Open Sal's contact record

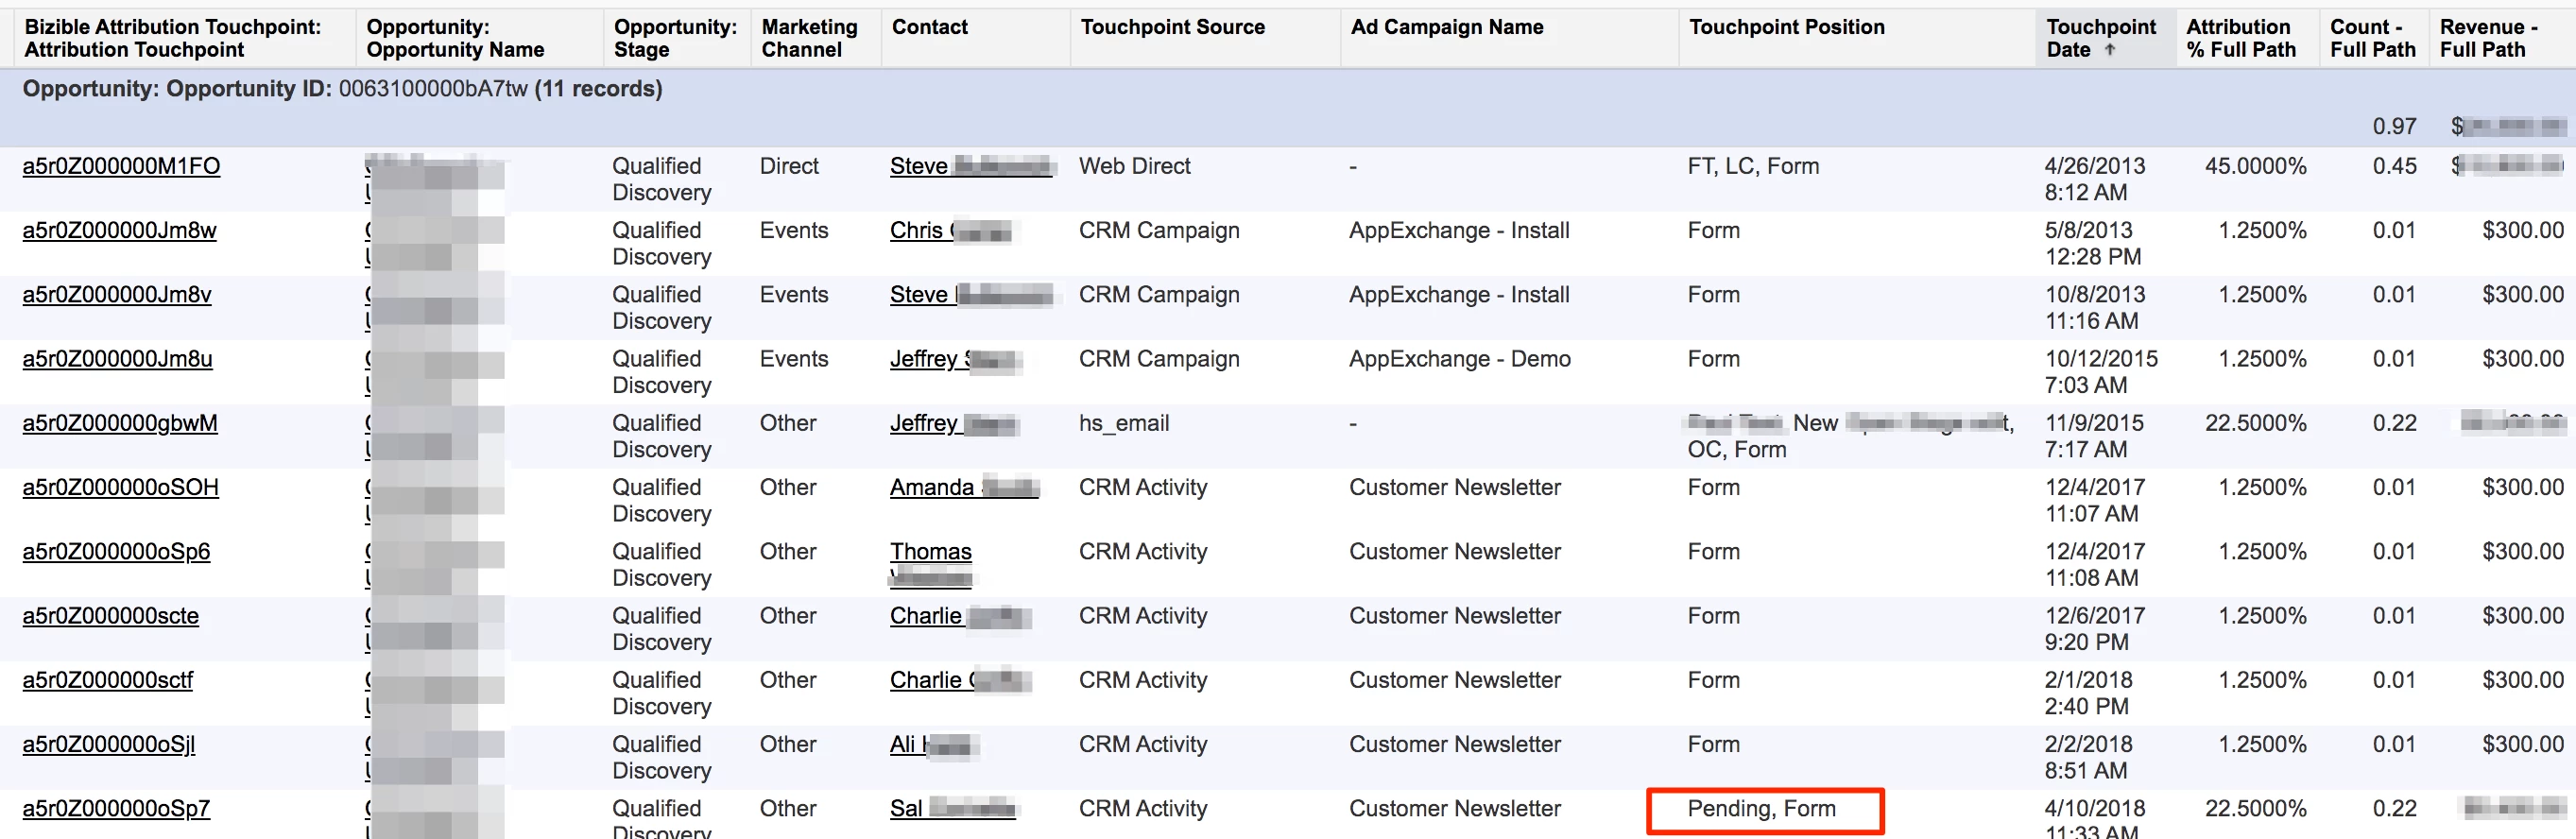(952, 808)
